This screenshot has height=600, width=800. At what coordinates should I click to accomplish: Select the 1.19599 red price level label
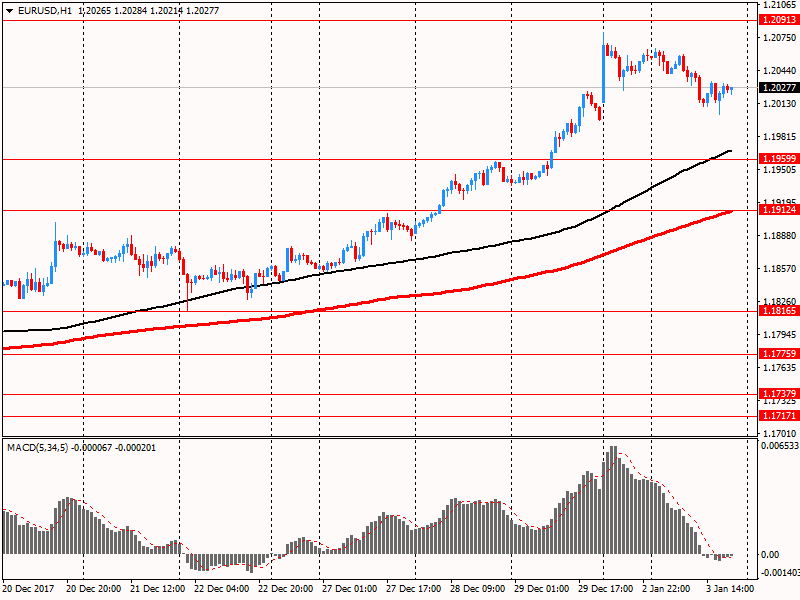point(779,159)
